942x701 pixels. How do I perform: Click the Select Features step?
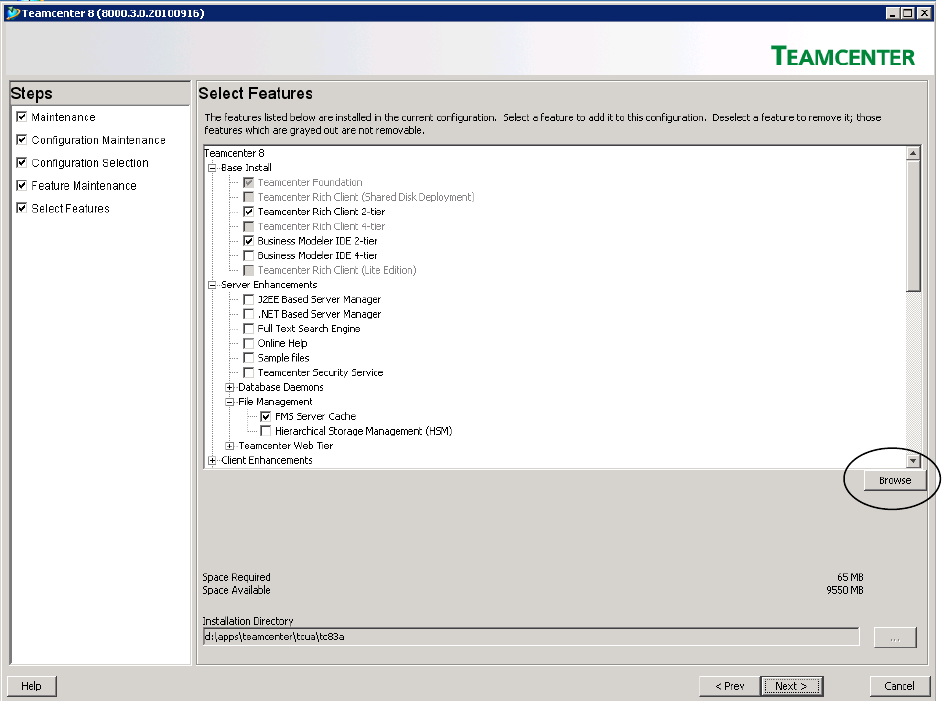(70, 208)
